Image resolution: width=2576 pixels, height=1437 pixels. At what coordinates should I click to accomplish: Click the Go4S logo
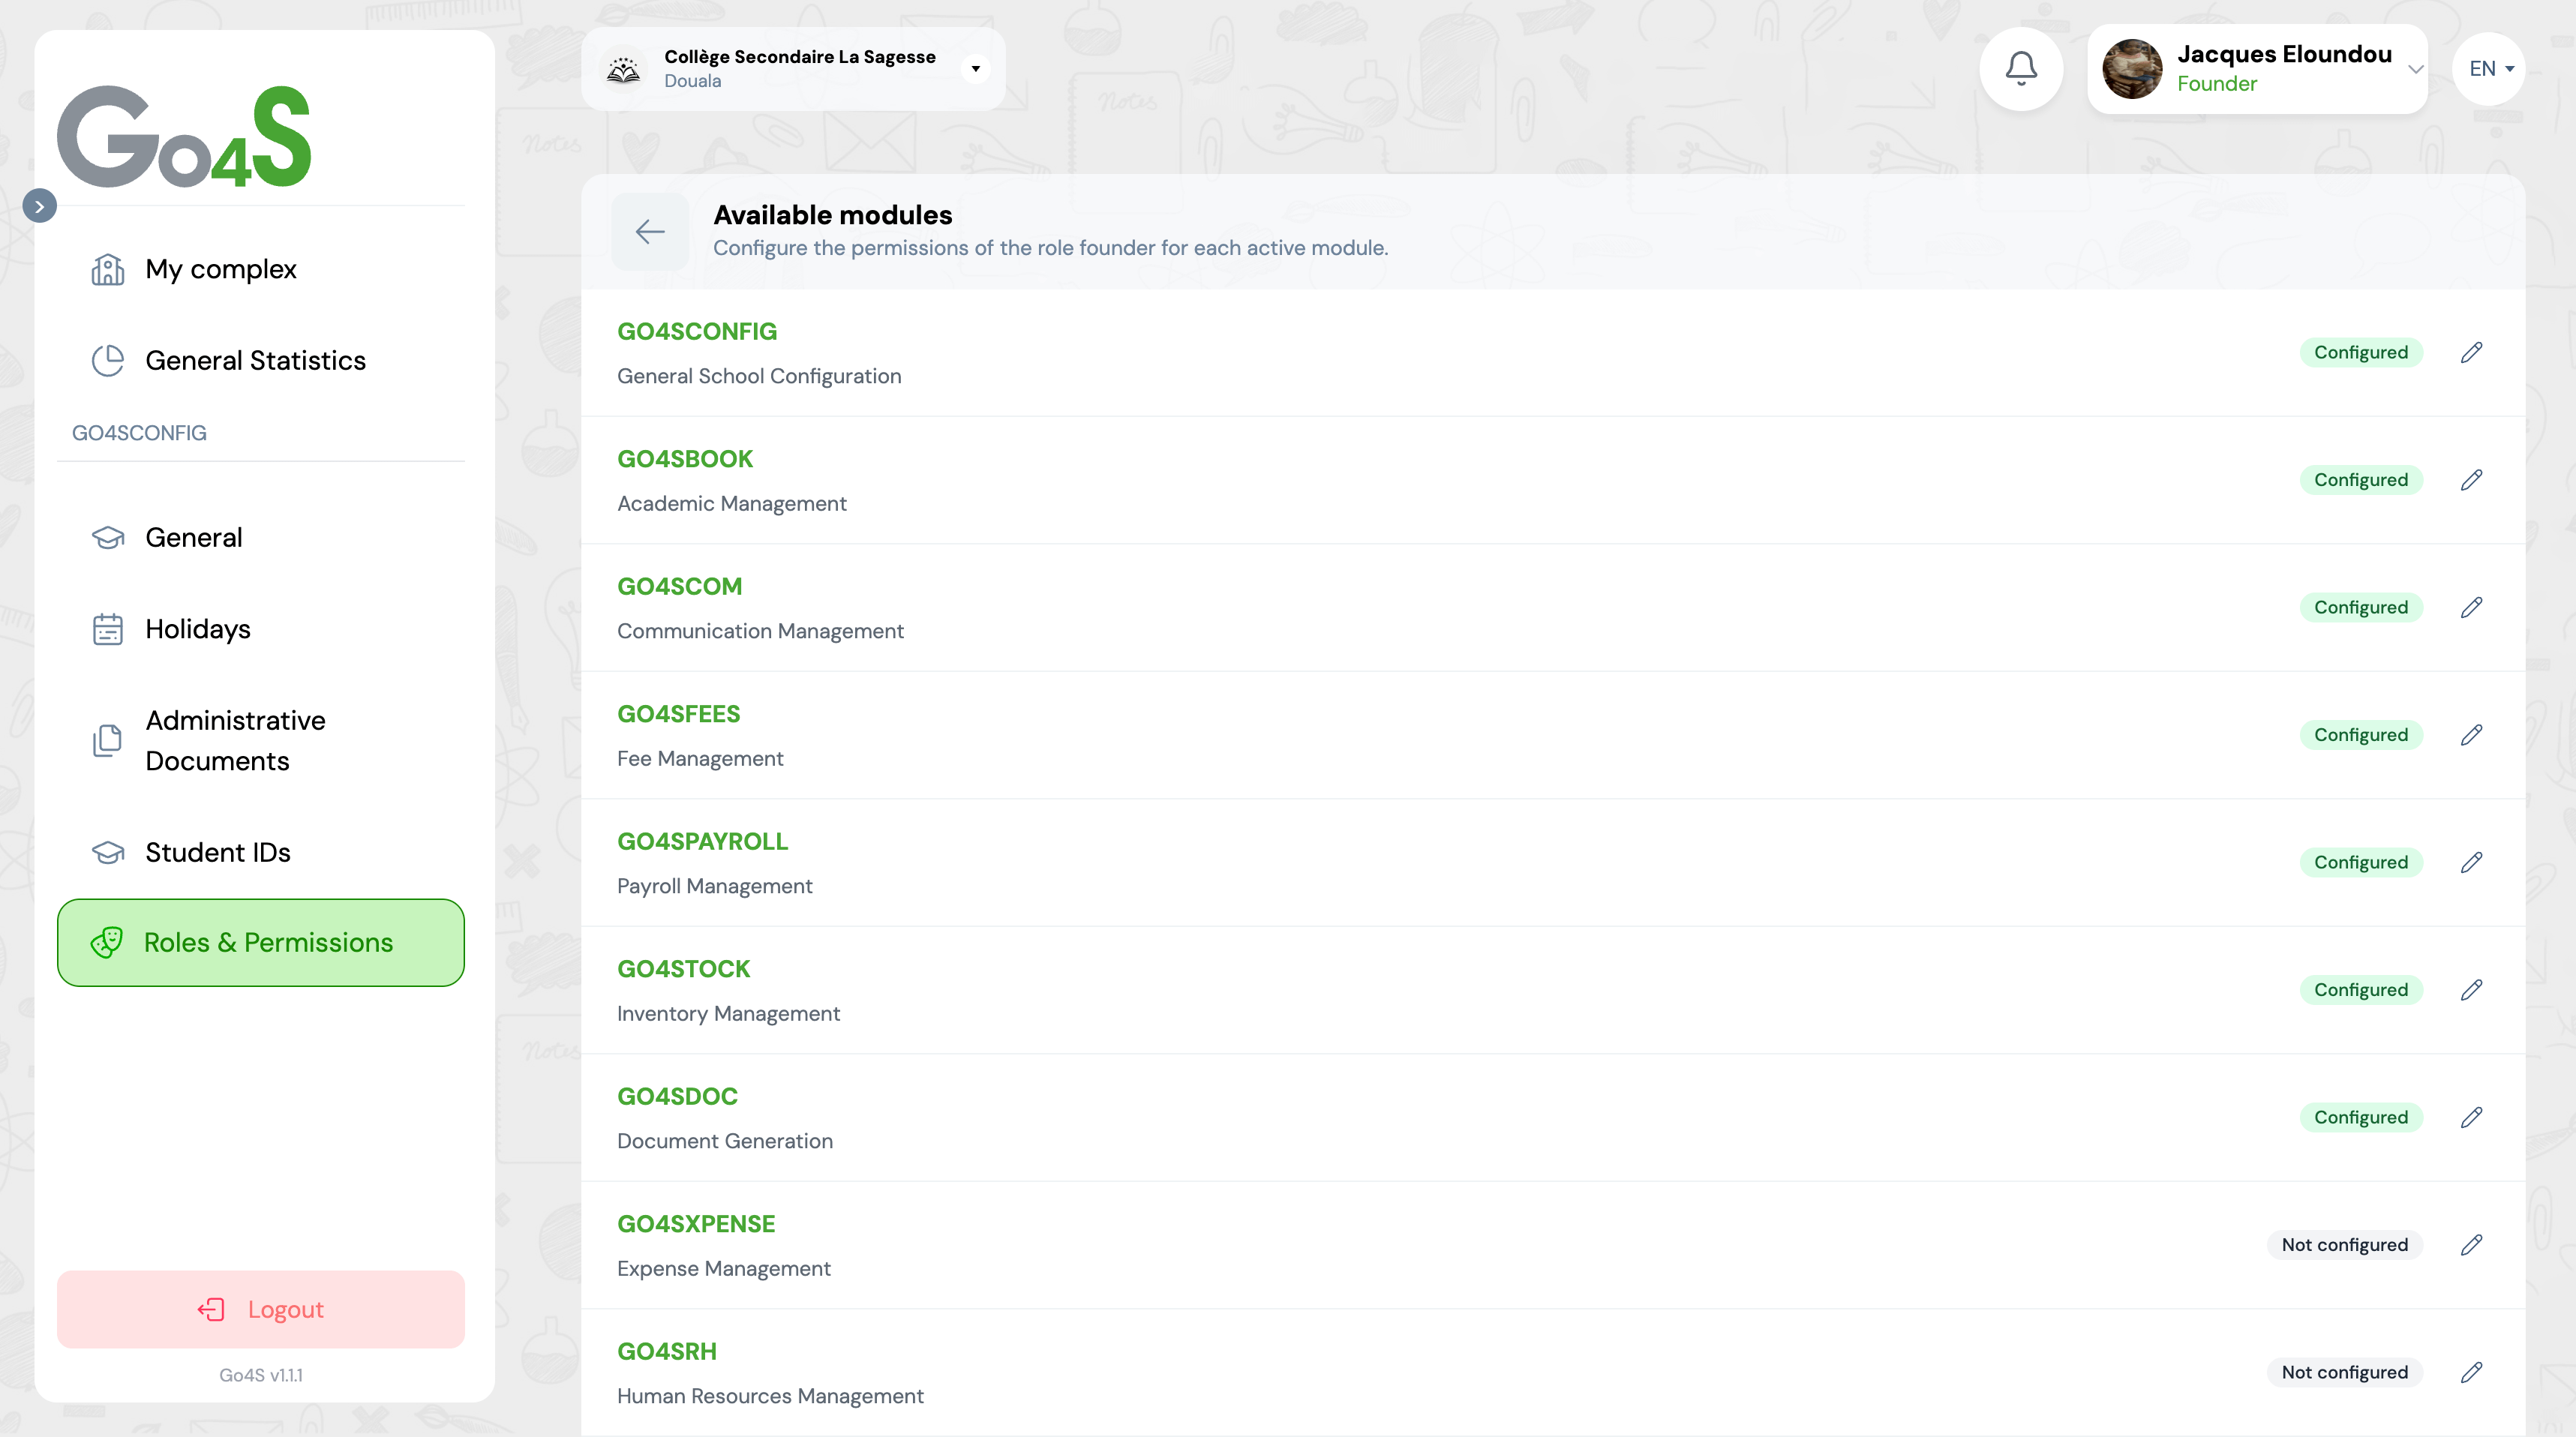(x=184, y=137)
